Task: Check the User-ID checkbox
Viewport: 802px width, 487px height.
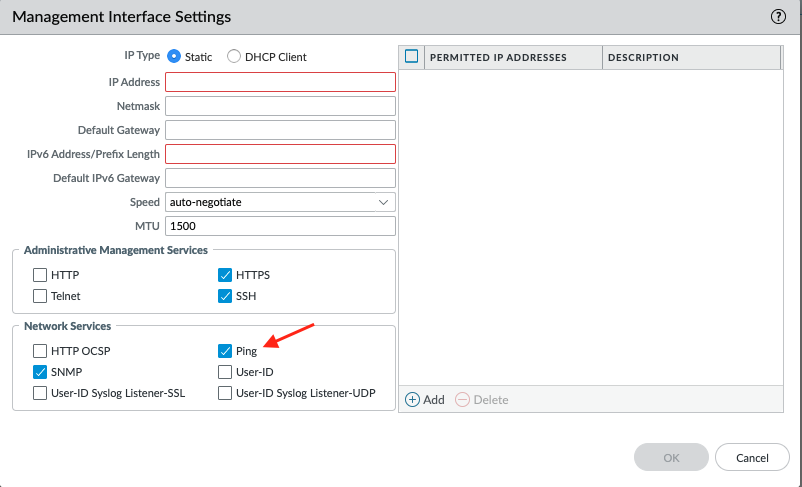Action: pyautogui.click(x=225, y=372)
